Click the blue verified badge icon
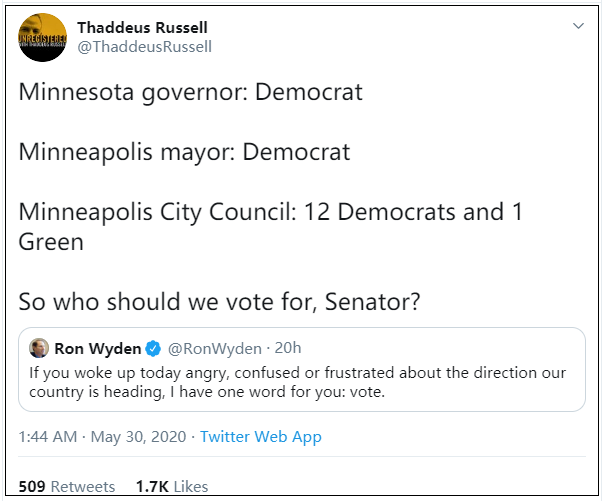The image size is (604, 501). pos(153,349)
